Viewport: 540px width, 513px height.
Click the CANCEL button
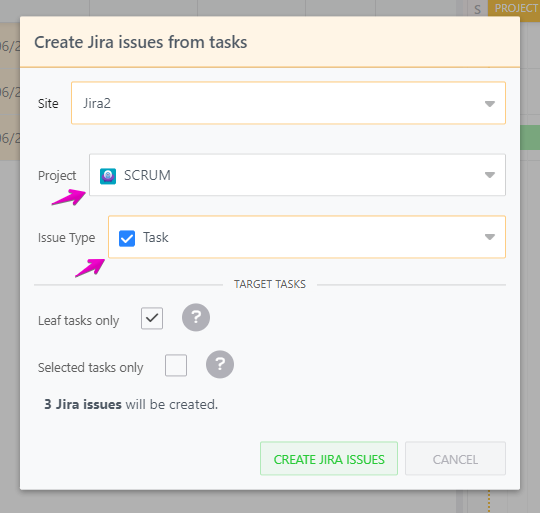pyautogui.click(x=455, y=459)
